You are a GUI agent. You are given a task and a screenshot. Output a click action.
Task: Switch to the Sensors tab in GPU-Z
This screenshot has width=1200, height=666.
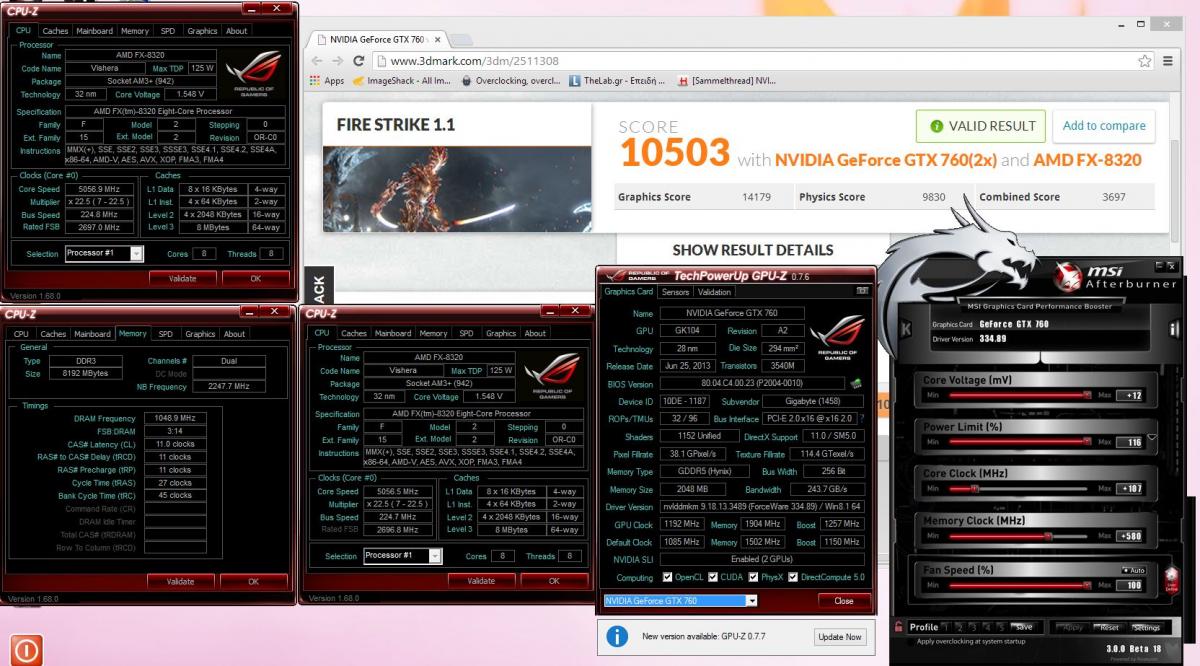pyautogui.click(x=675, y=292)
